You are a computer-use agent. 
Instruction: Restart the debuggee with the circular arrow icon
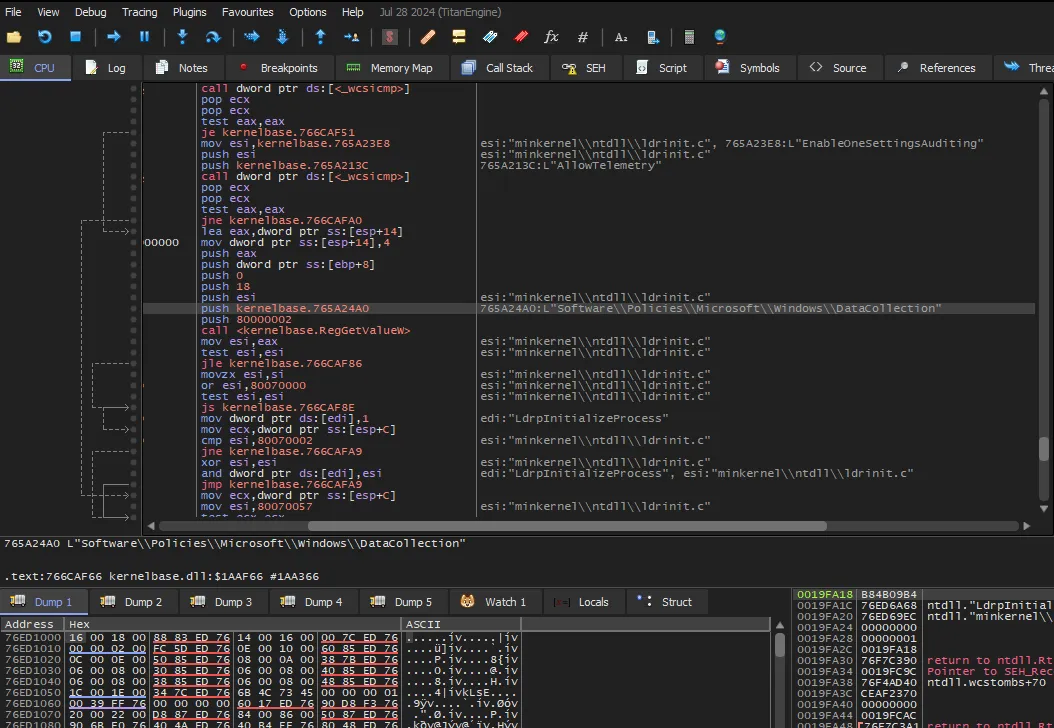point(44,37)
